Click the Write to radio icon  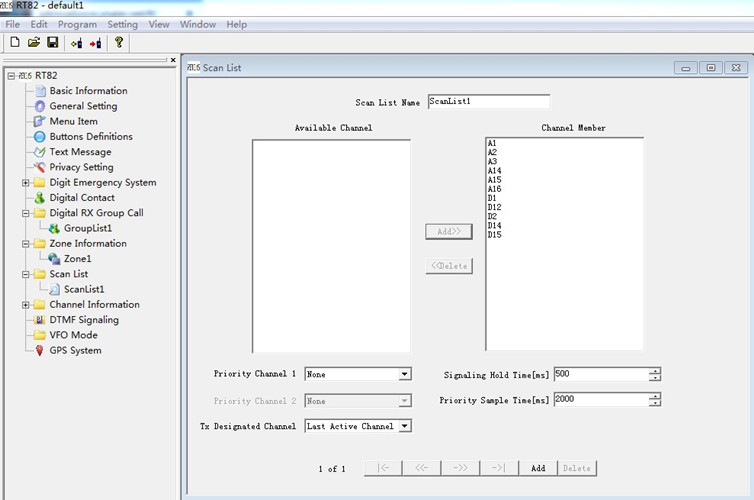95,43
